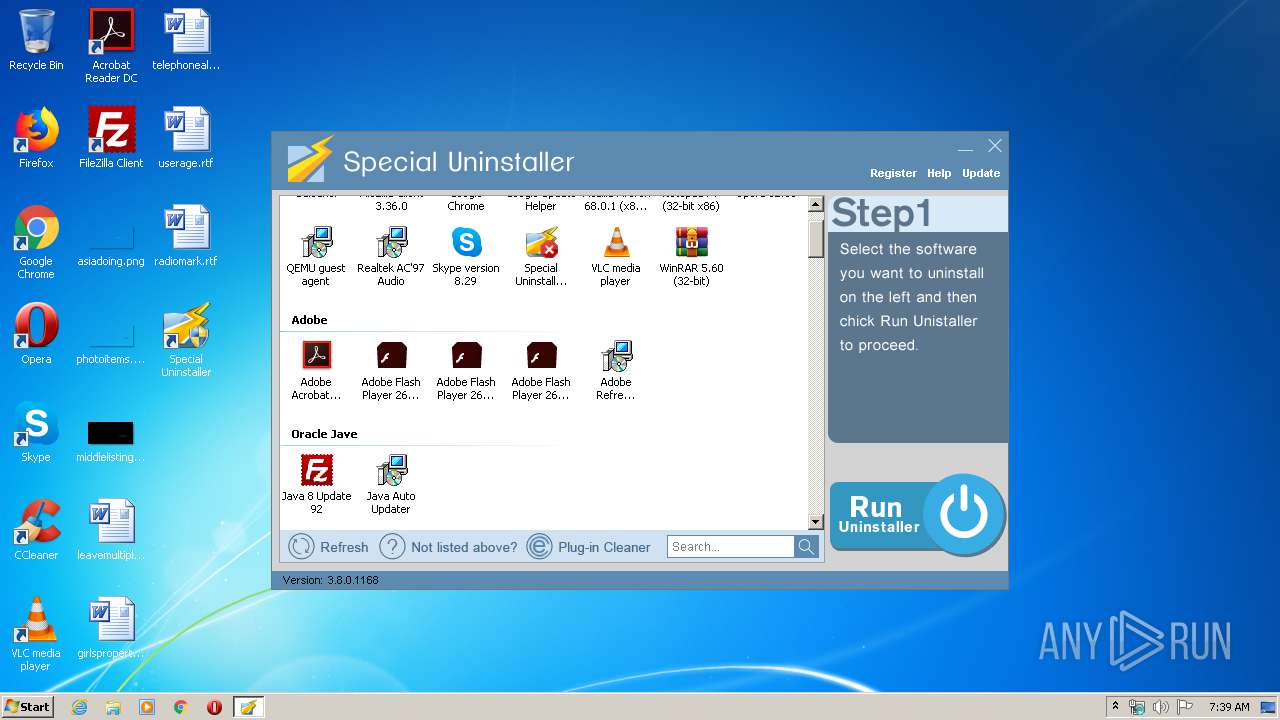Select VLC media player in program list
The height and width of the screenshot is (720, 1280).
pos(616,256)
